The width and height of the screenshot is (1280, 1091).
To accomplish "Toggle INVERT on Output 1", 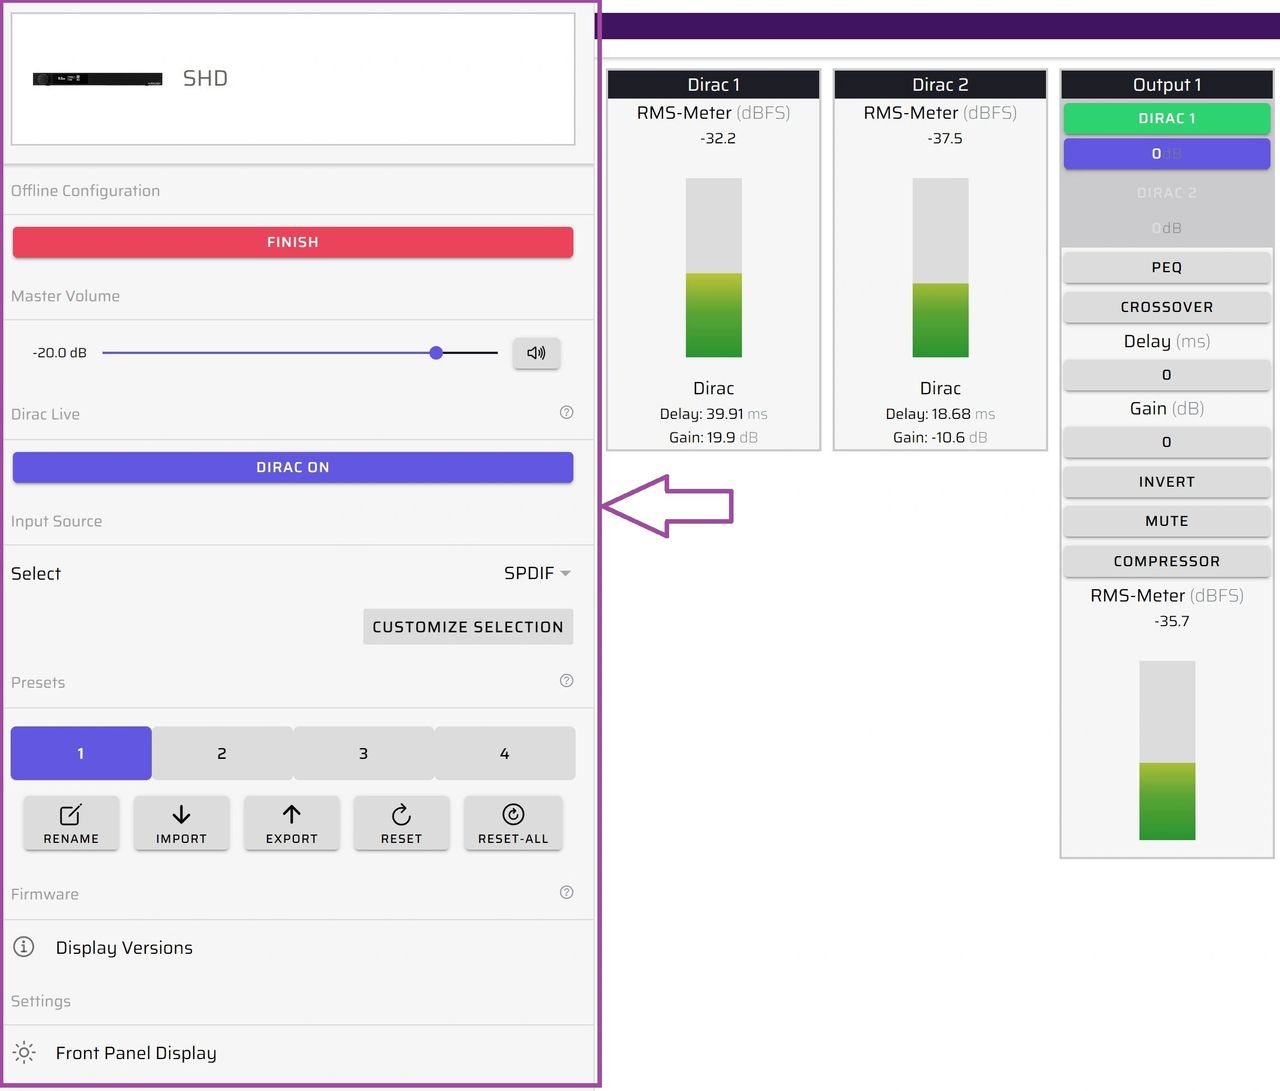I will pyautogui.click(x=1166, y=482).
